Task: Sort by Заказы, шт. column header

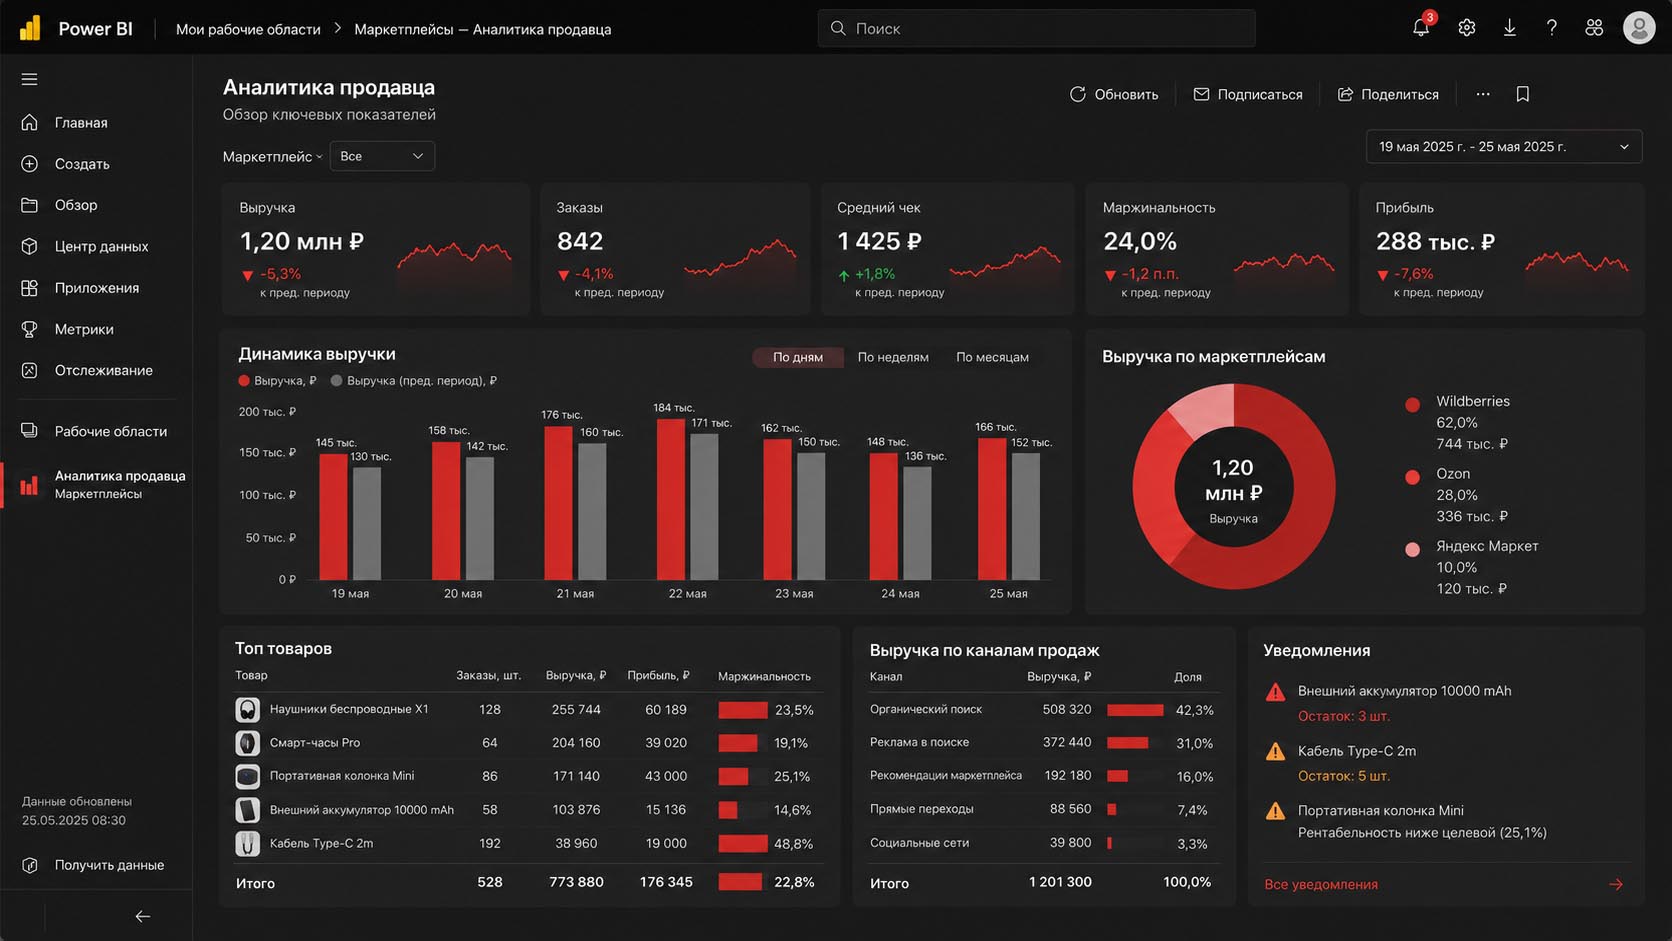Action: click(x=488, y=676)
